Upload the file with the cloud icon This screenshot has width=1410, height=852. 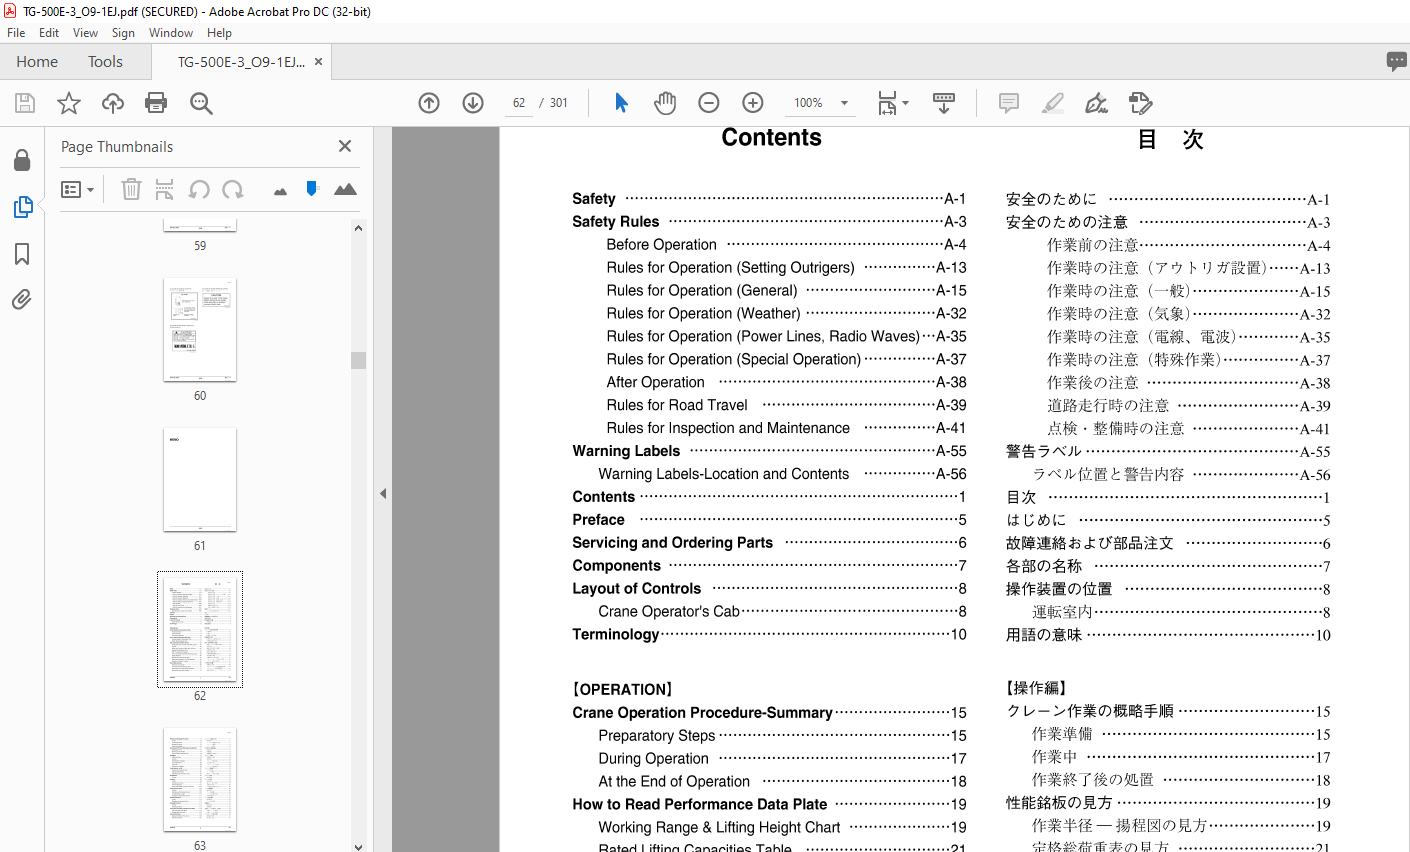point(113,103)
